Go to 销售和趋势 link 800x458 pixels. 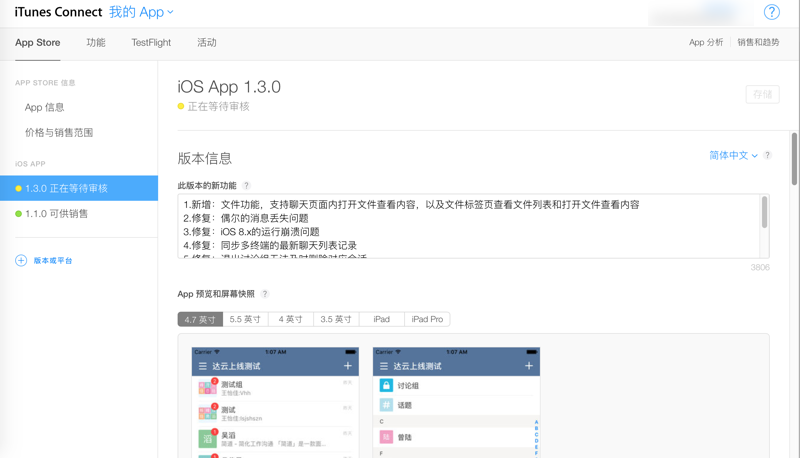[758, 42]
